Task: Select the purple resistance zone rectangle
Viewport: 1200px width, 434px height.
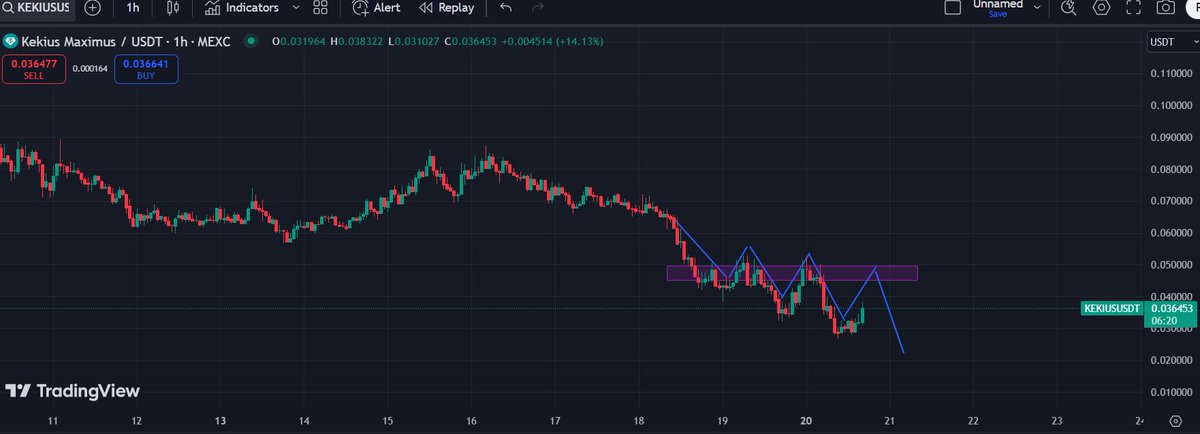Action: point(792,272)
